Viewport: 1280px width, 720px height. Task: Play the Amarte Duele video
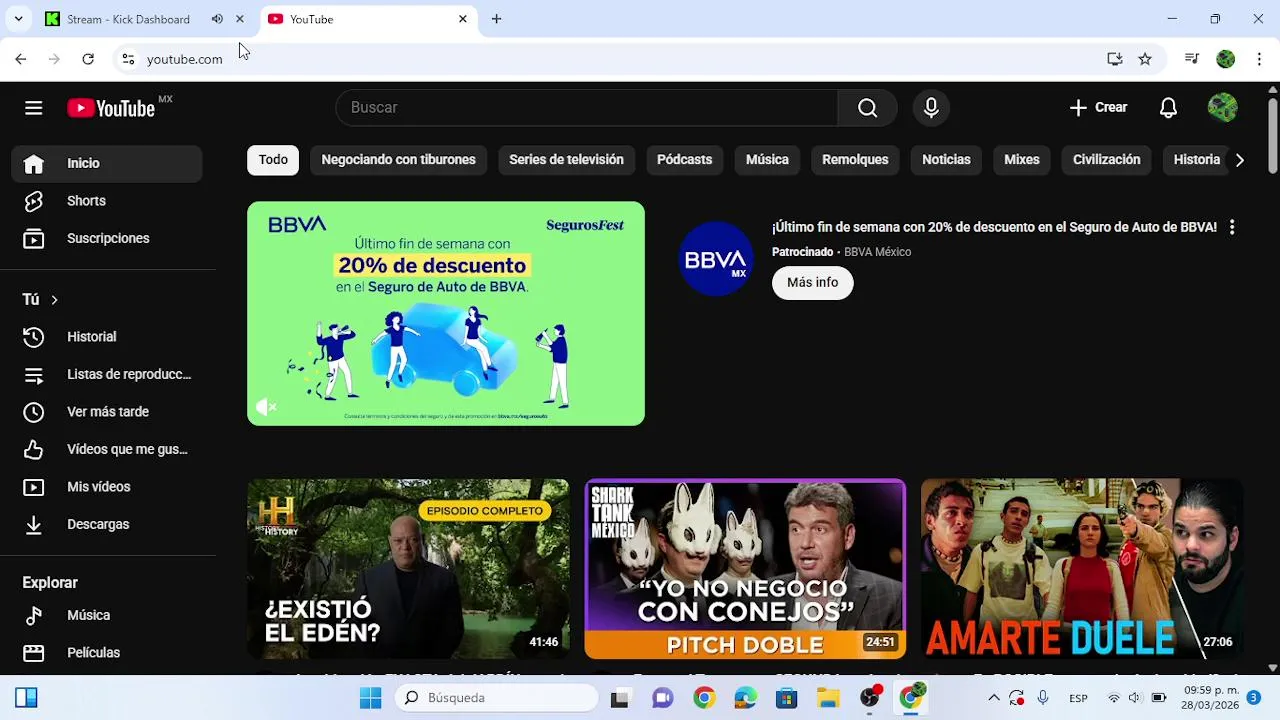click(x=1082, y=569)
